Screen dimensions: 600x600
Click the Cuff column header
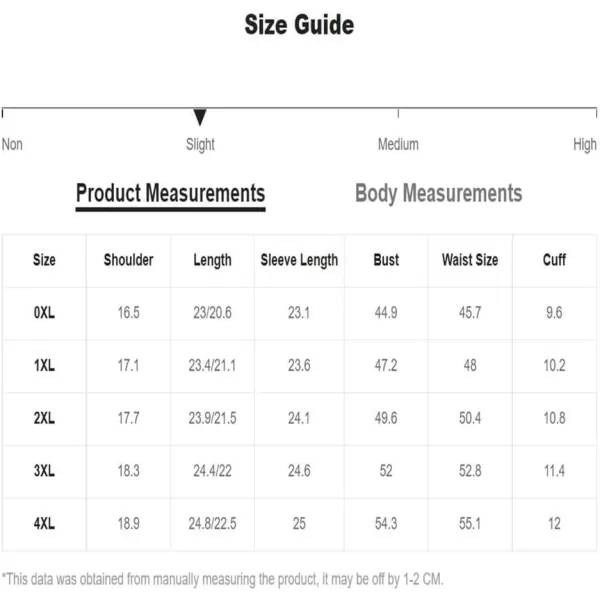pyautogui.click(x=554, y=260)
